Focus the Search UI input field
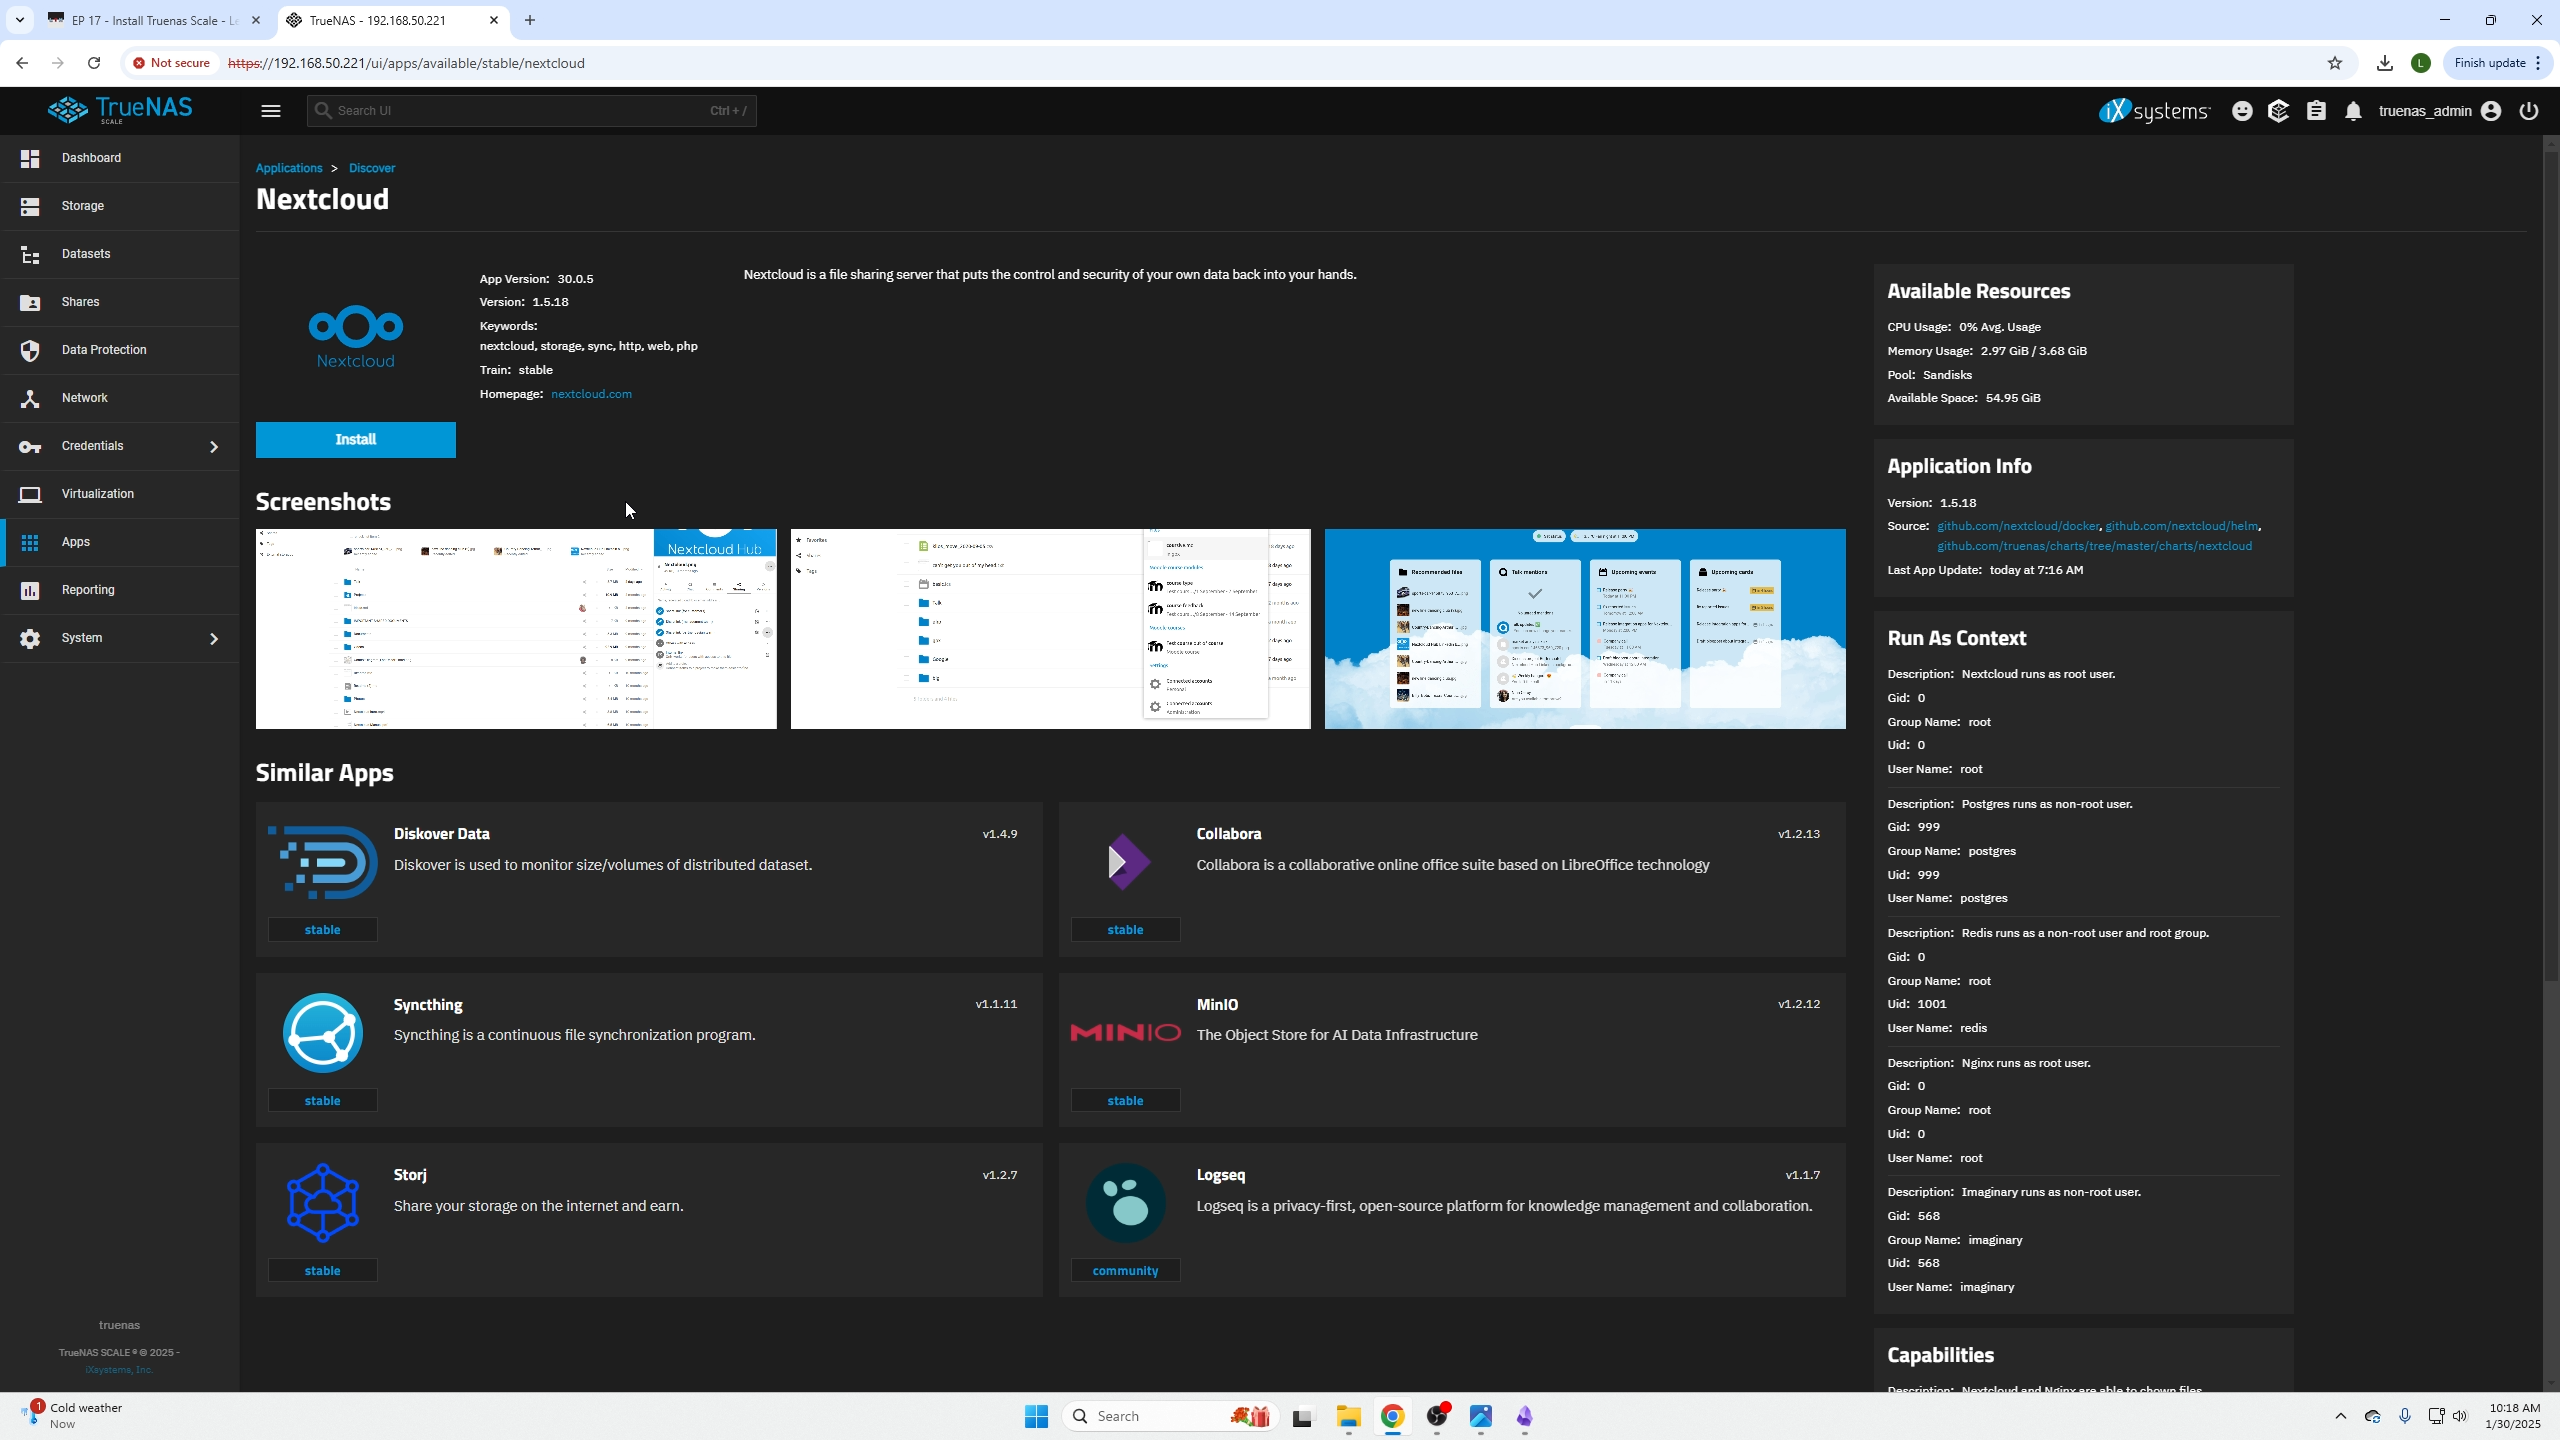2560x1440 pixels. pos(520,111)
